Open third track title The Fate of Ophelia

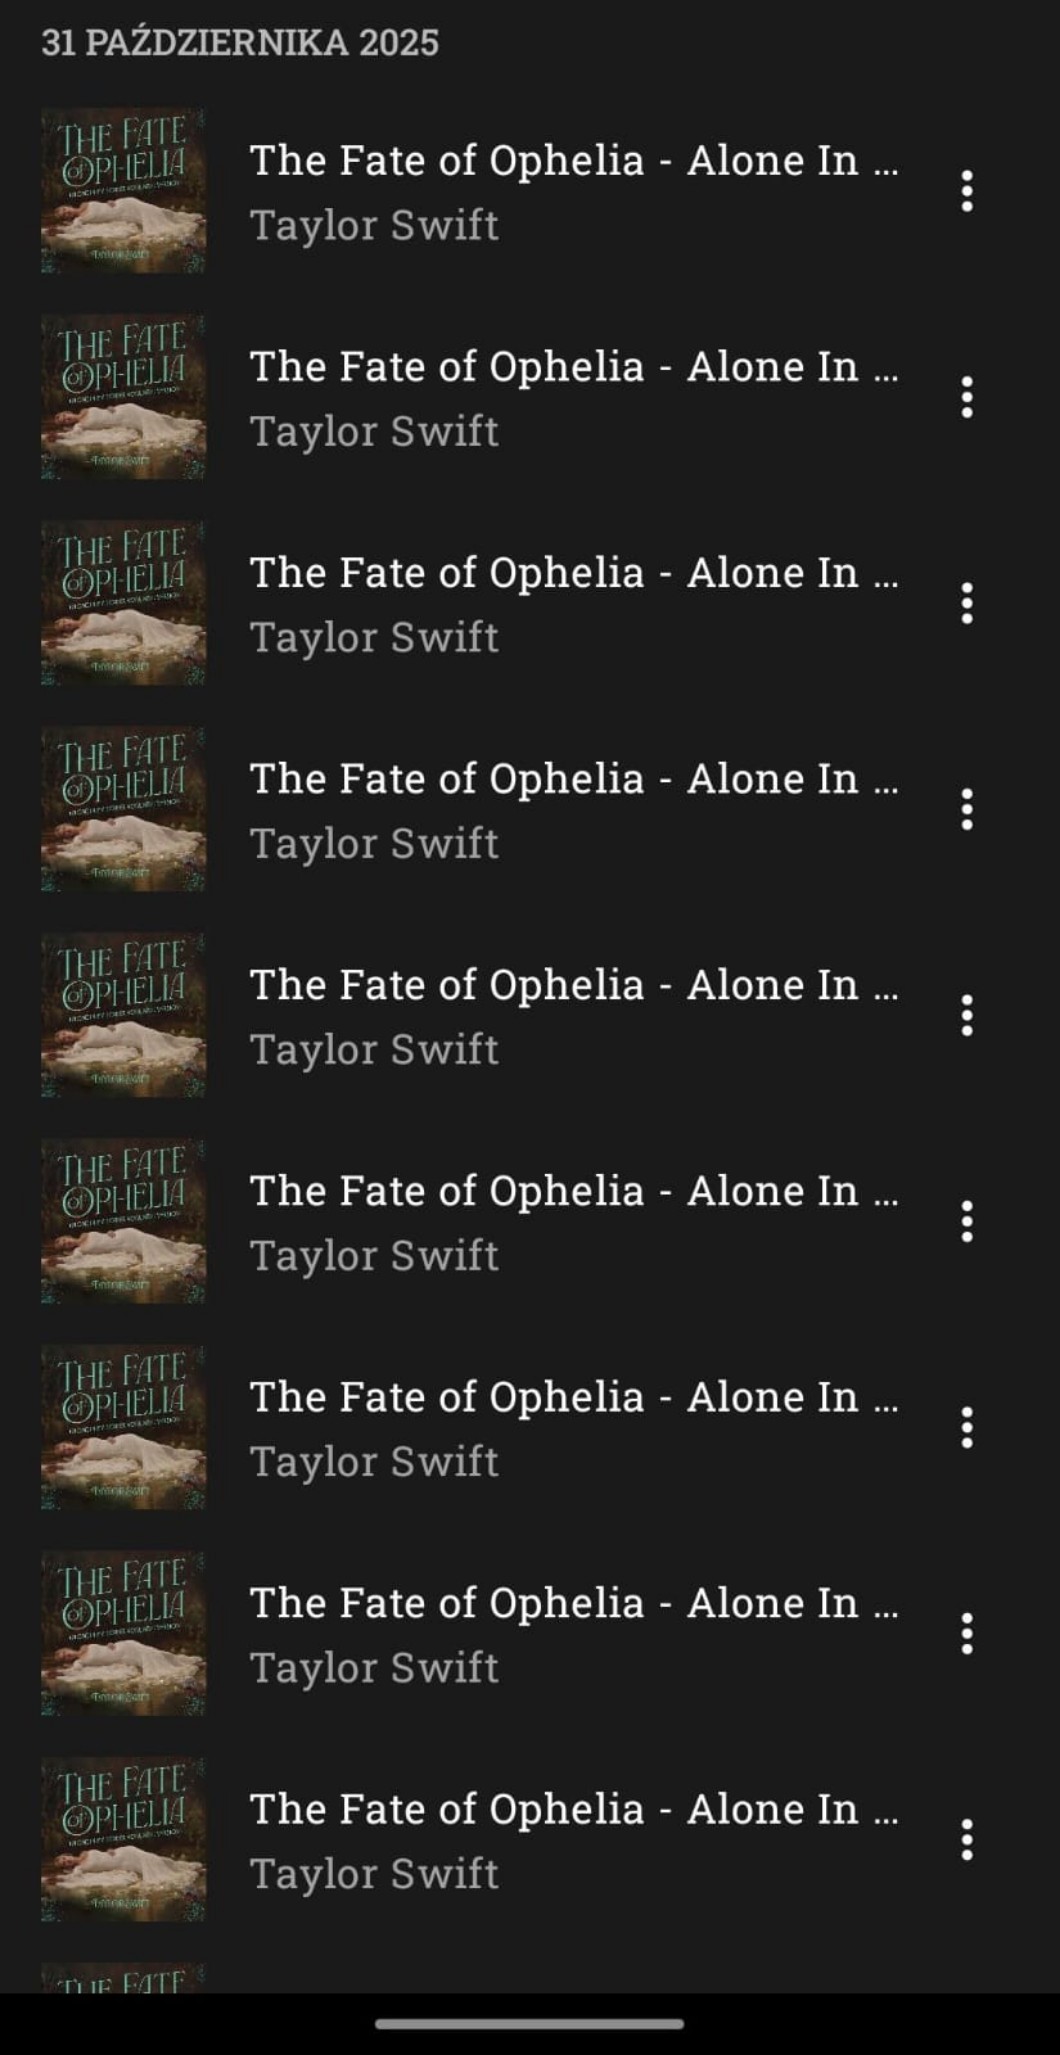click(x=574, y=573)
